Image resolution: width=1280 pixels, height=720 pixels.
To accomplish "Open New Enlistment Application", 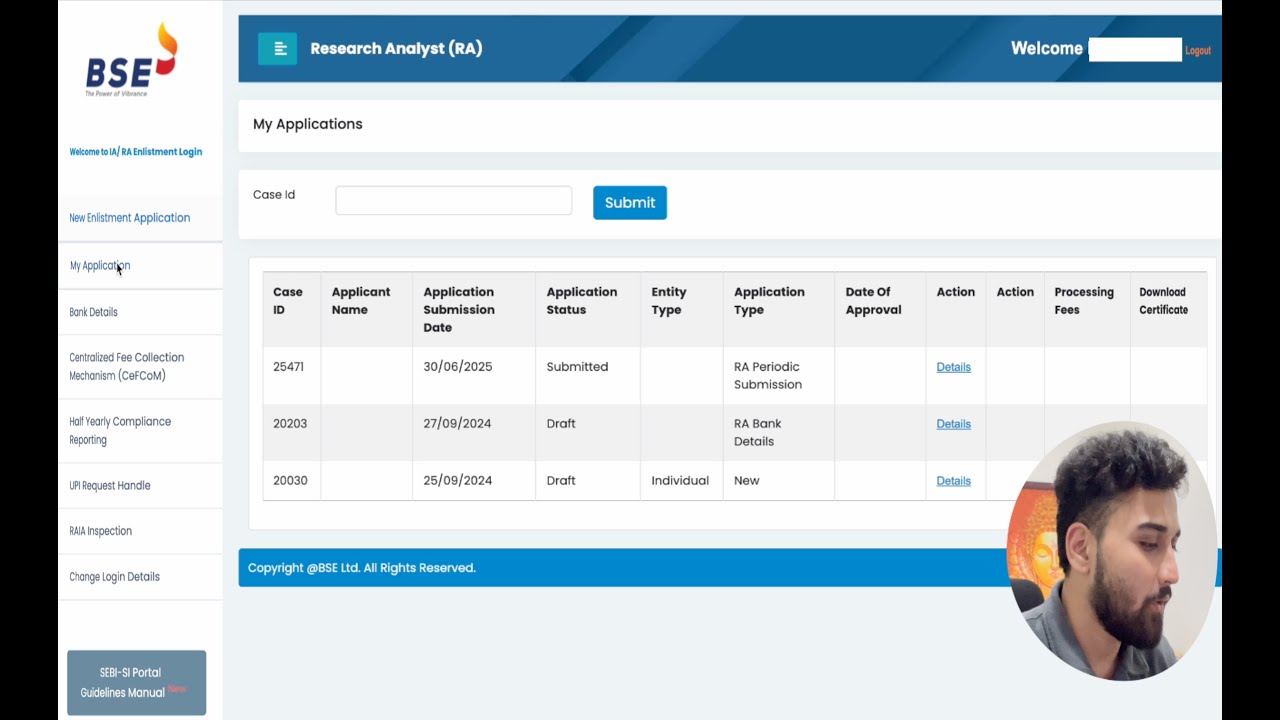I will click(130, 218).
